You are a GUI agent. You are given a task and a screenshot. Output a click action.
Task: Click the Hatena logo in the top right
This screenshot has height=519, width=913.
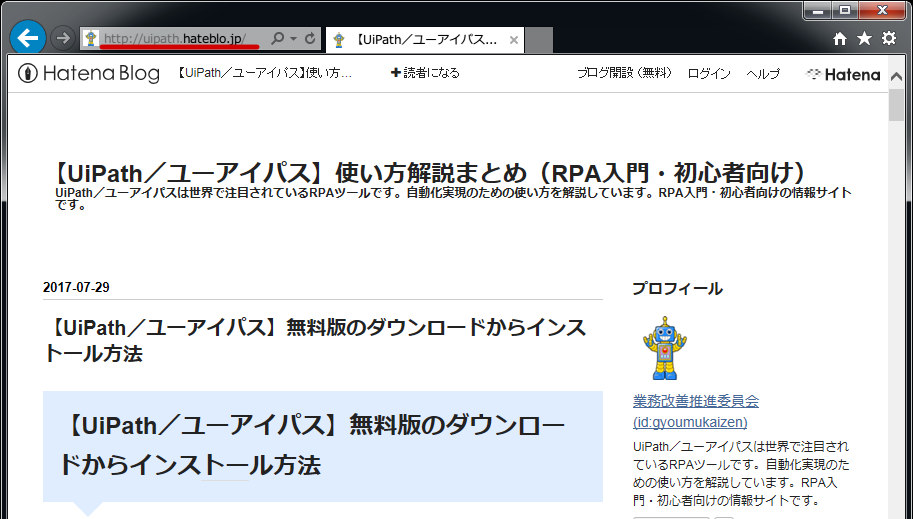pyautogui.click(x=843, y=75)
